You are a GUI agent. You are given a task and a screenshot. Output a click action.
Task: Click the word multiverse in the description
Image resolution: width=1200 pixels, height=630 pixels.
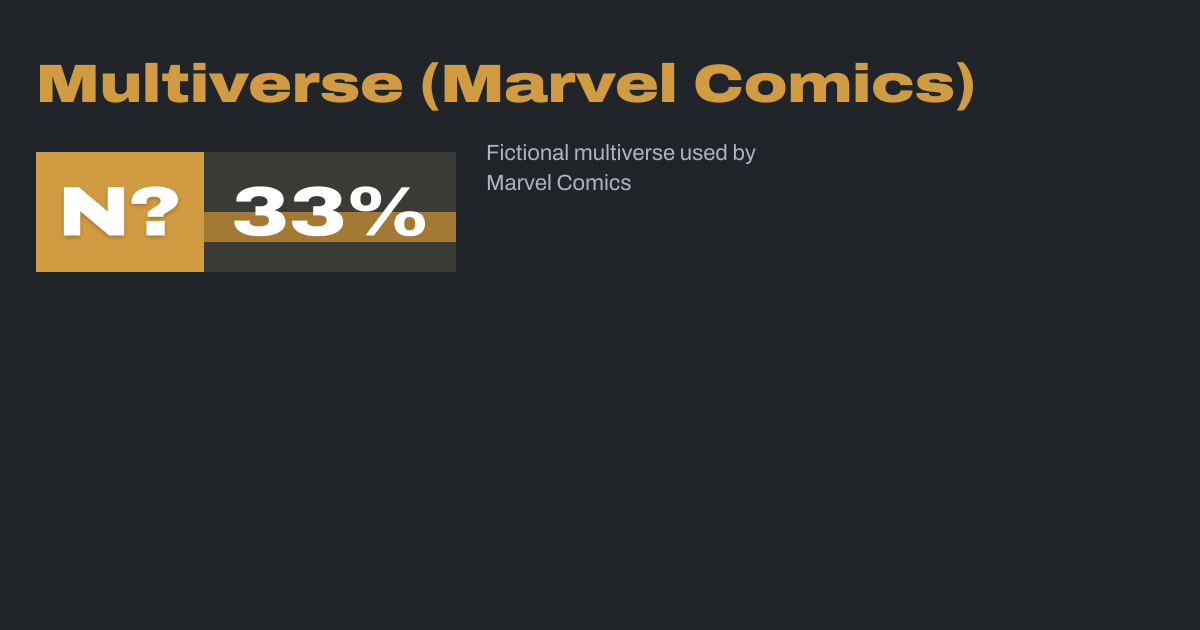click(x=625, y=153)
